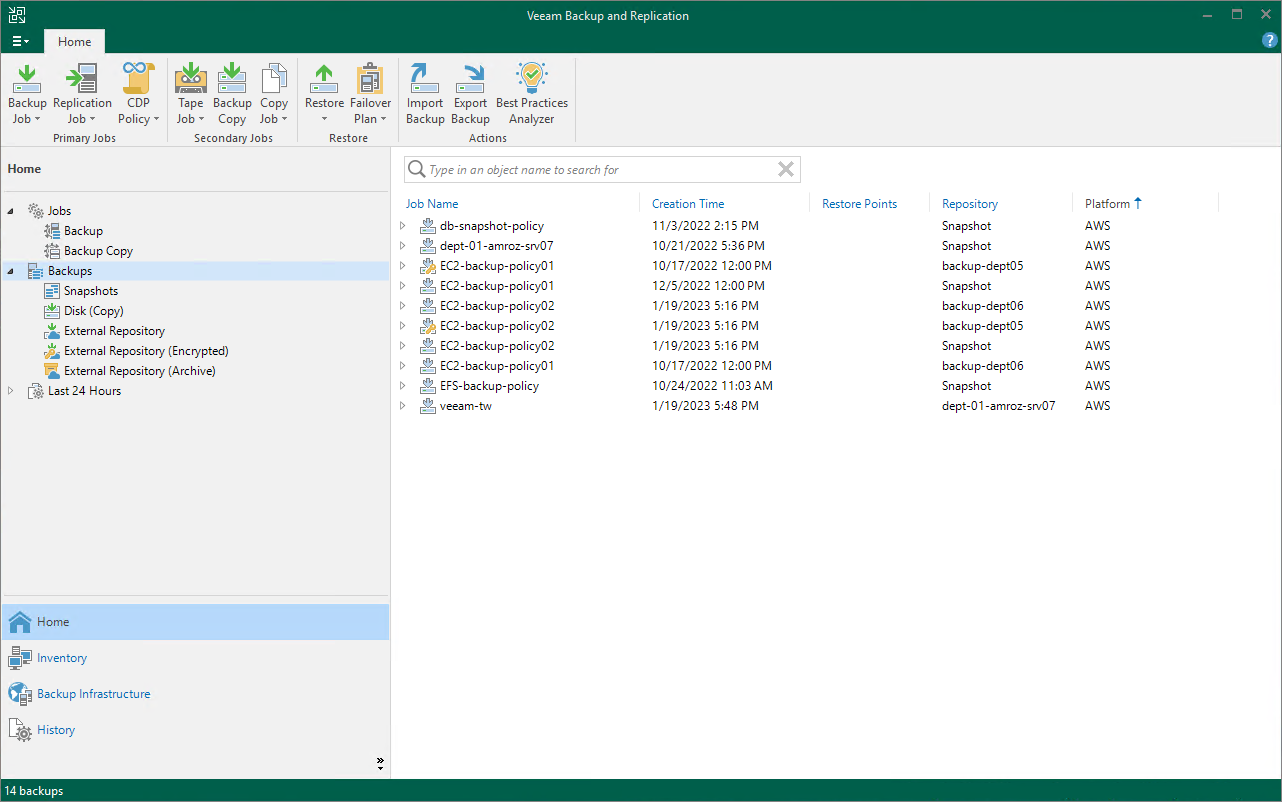
Task: Click the db-snapshot-policy job icon
Action: (x=428, y=226)
